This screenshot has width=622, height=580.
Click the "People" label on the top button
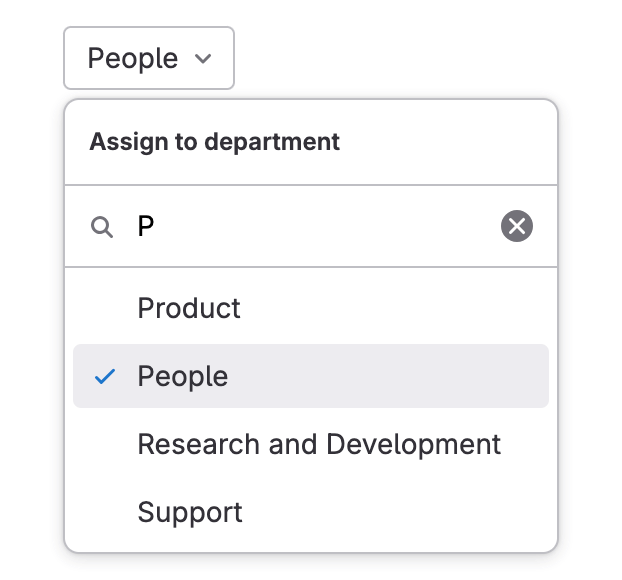pyautogui.click(x=133, y=59)
